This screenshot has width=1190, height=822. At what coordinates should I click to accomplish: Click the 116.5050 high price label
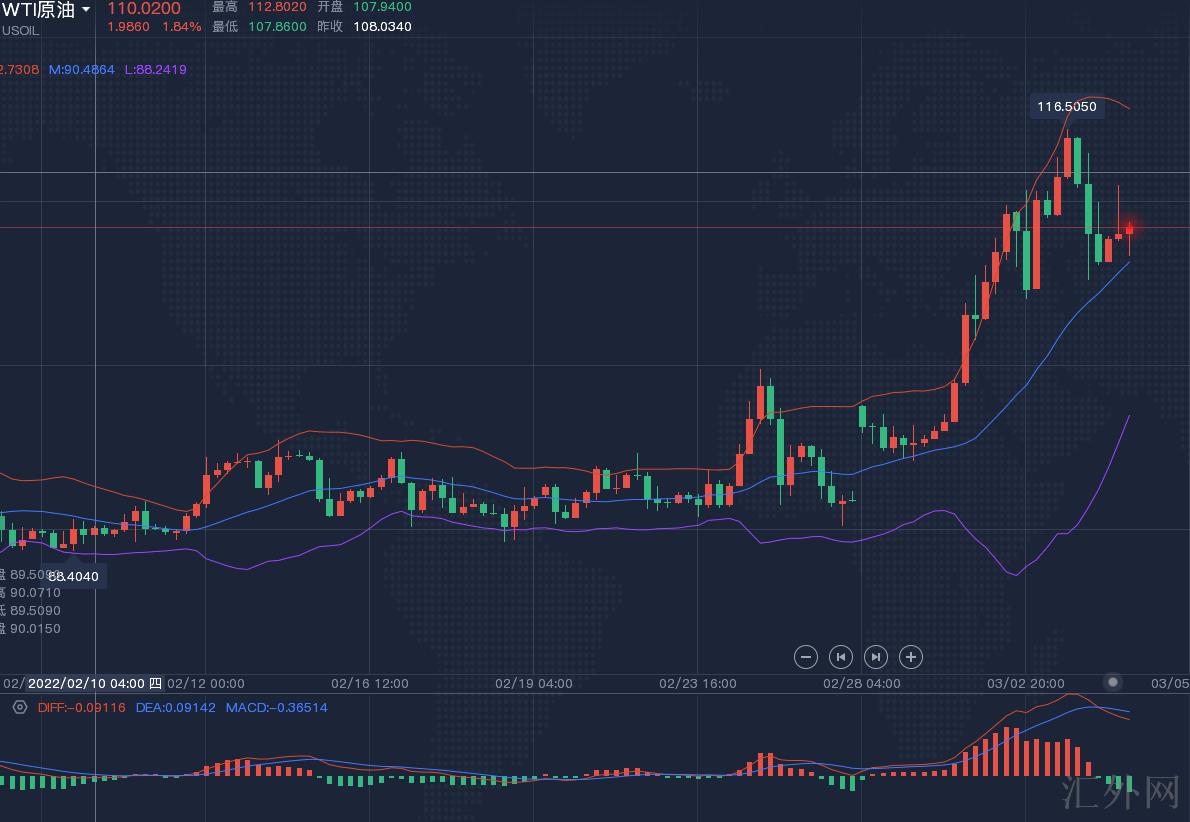click(x=1066, y=106)
